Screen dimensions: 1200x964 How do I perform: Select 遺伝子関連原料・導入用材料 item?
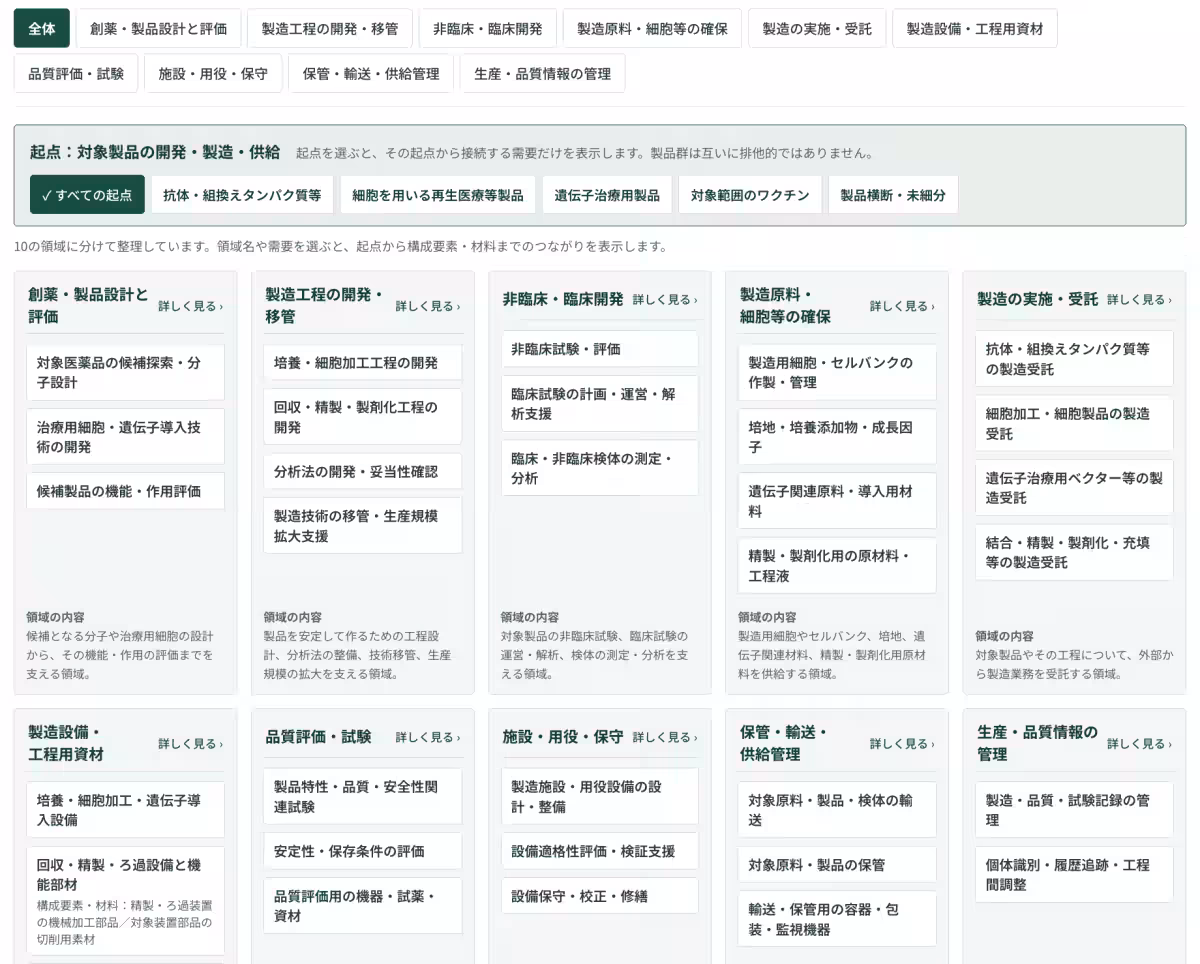pos(838,501)
